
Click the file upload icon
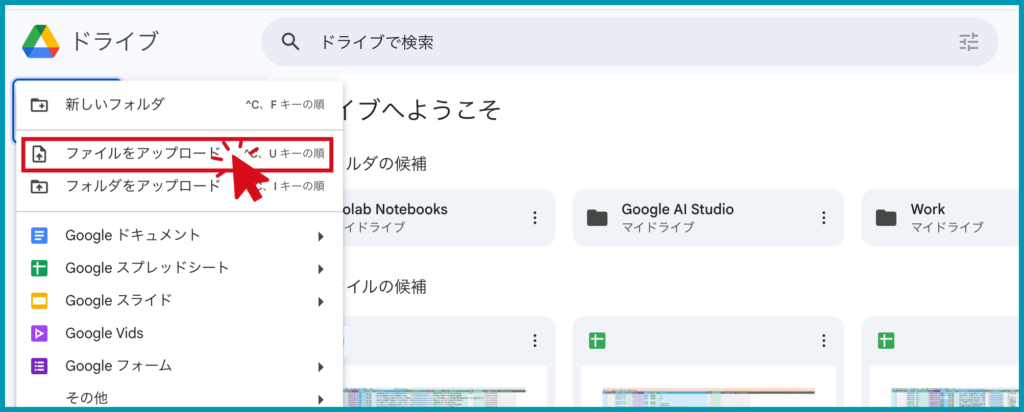tap(40, 154)
